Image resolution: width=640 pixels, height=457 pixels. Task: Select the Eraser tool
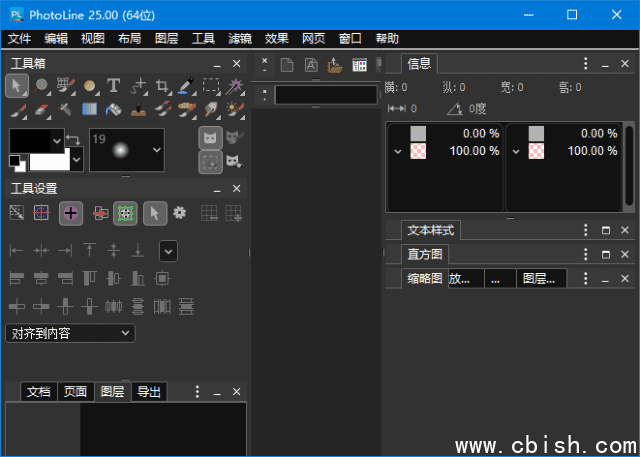41,110
